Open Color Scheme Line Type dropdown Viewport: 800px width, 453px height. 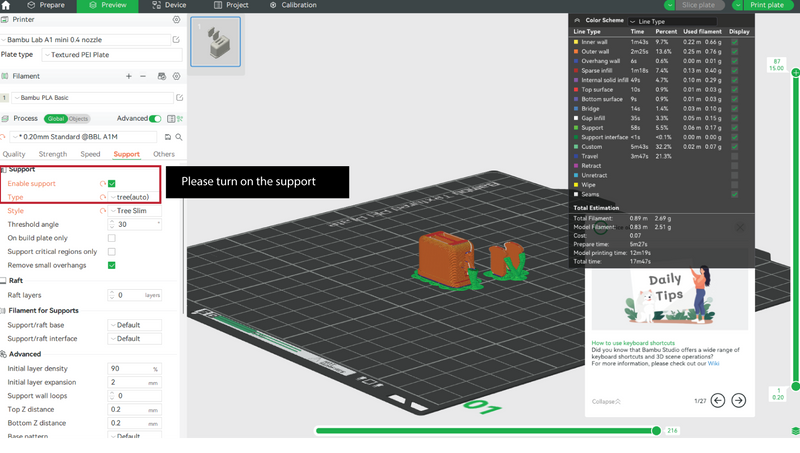point(672,21)
